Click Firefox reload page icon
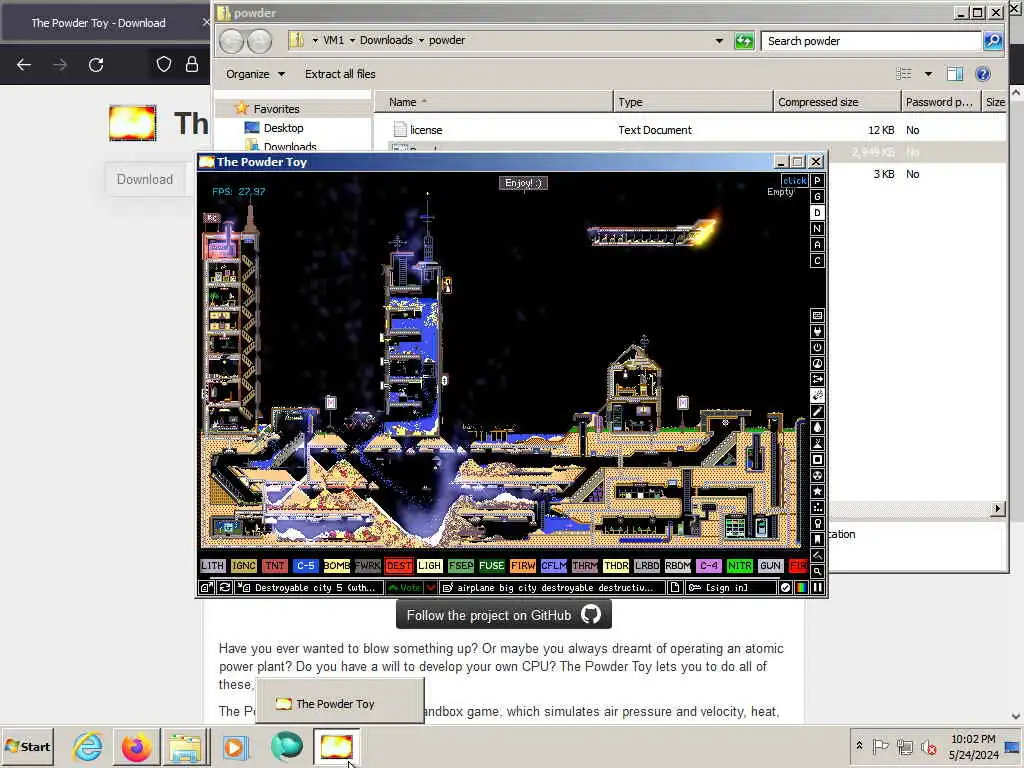This screenshot has width=1024, height=768. tap(96, 65)
